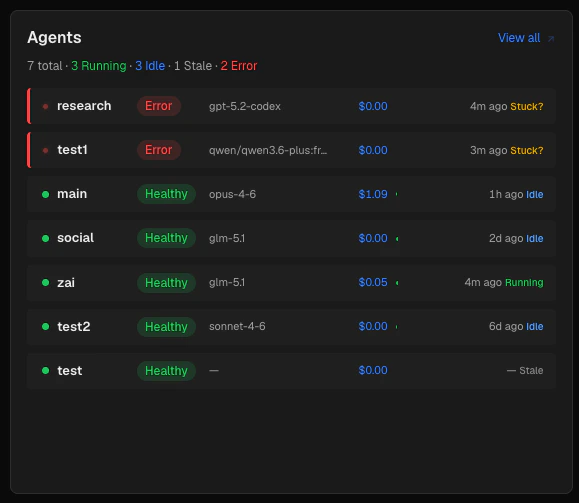
Task: Click the green status dot for main
Action: point(45,194)
